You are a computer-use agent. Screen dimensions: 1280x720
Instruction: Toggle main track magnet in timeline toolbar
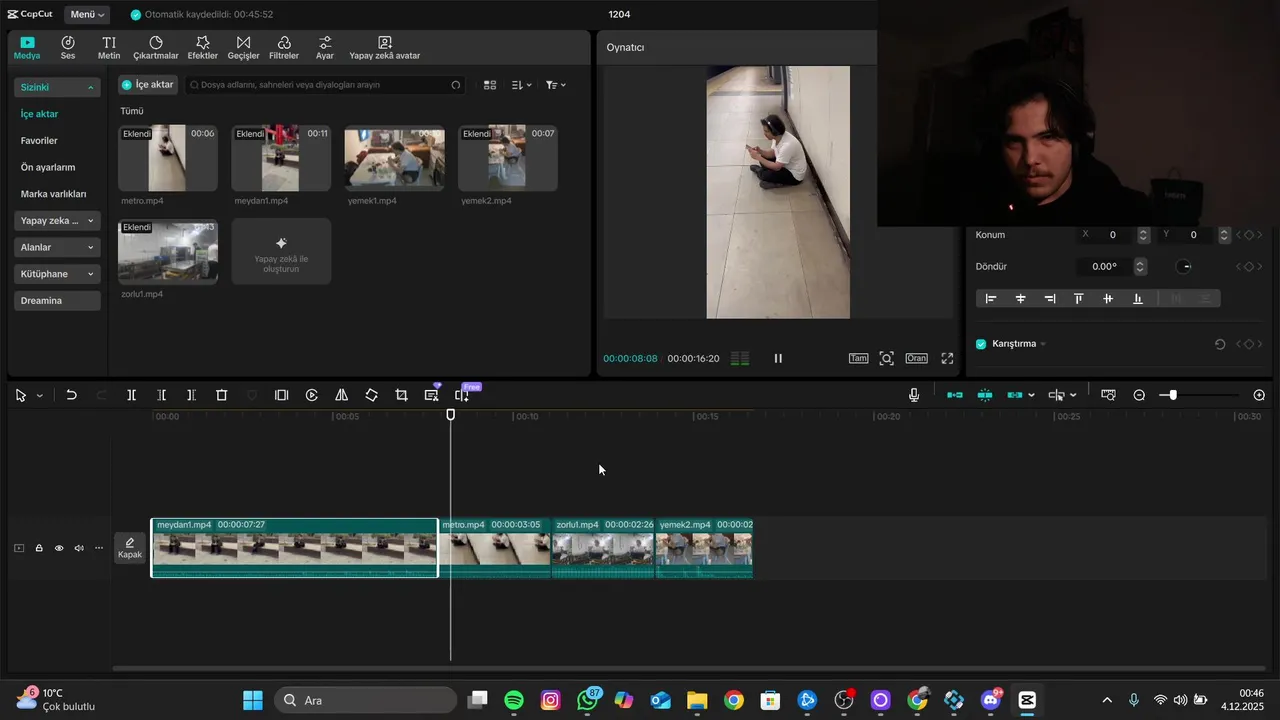(x=955, y=395)
